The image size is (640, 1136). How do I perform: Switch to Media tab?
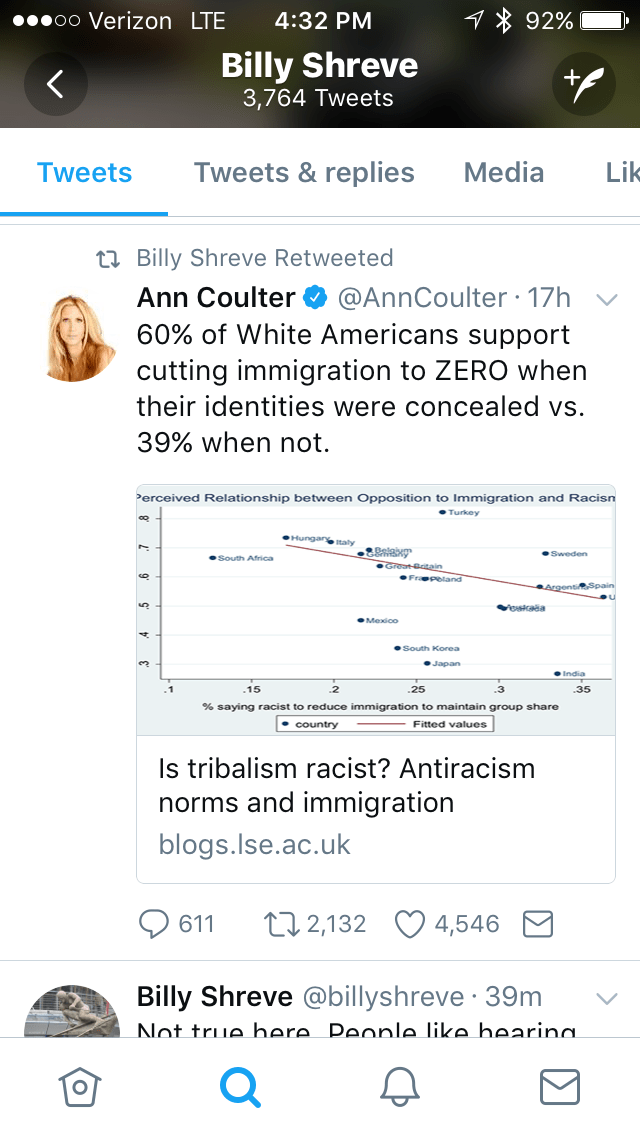pos(504,172)
